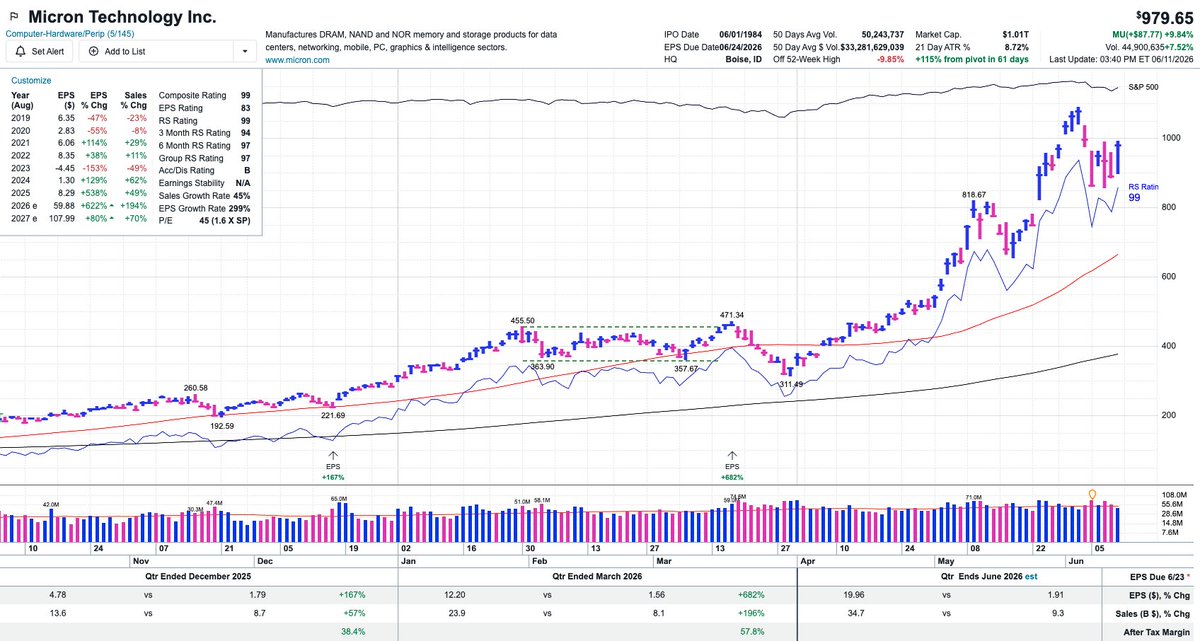Click the 260.58 price high label
Viewport: 1200px width, 641px height.
[195, 388]
